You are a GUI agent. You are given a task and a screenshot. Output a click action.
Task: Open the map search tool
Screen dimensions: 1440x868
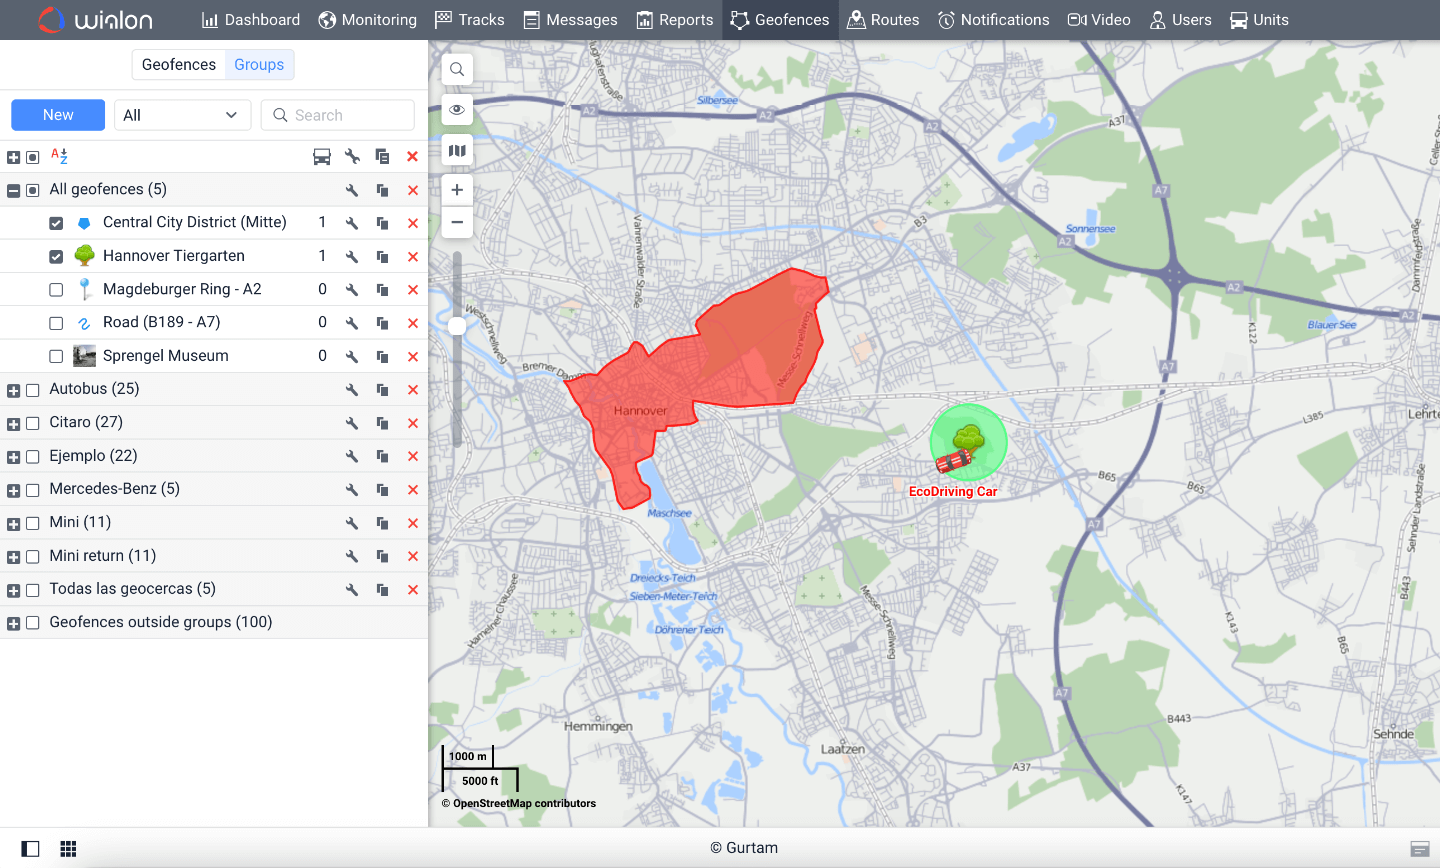coord(456,69)
